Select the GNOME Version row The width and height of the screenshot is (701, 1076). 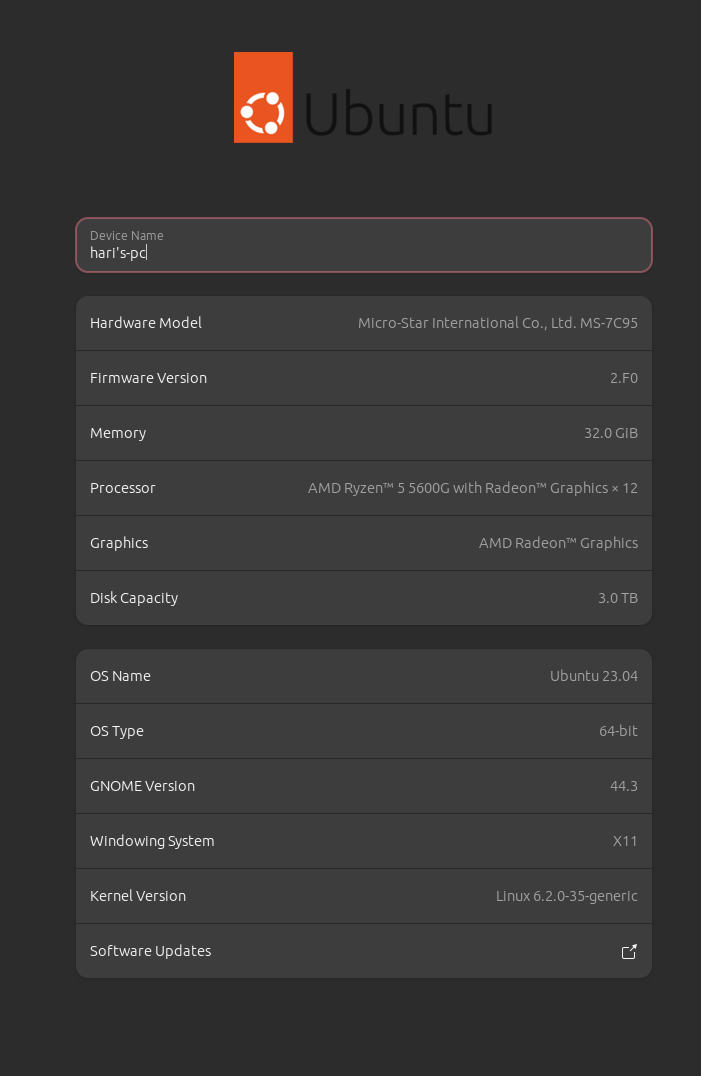(364, 786)
